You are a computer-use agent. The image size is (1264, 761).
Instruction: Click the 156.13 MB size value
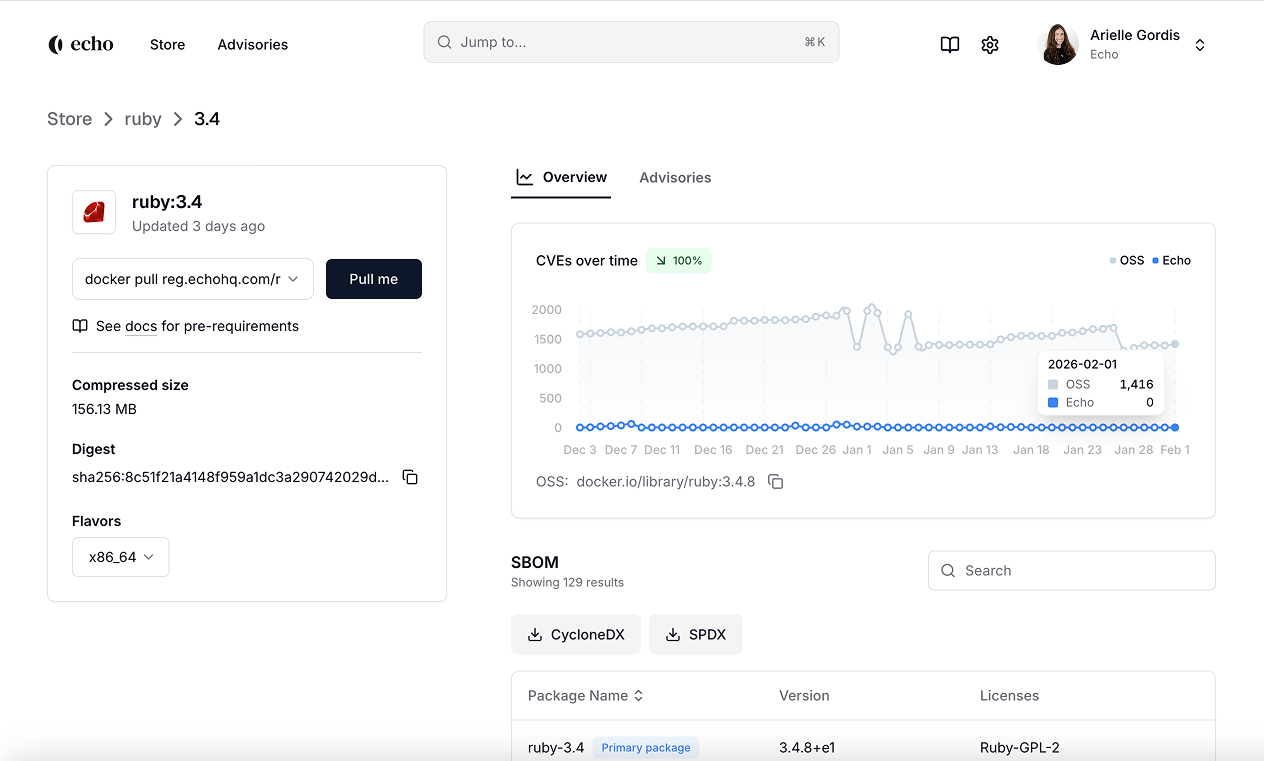(x=104, y=409)
